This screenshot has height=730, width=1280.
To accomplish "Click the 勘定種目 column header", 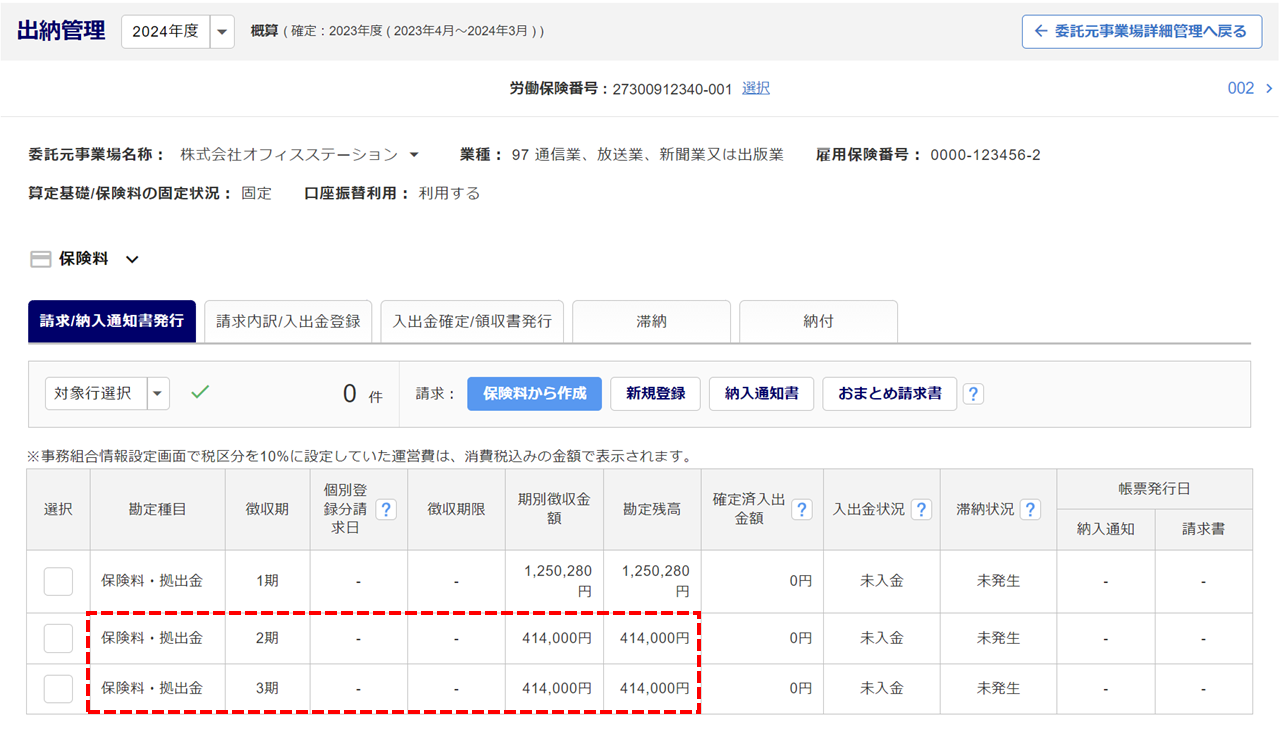I will click(157, 509).
